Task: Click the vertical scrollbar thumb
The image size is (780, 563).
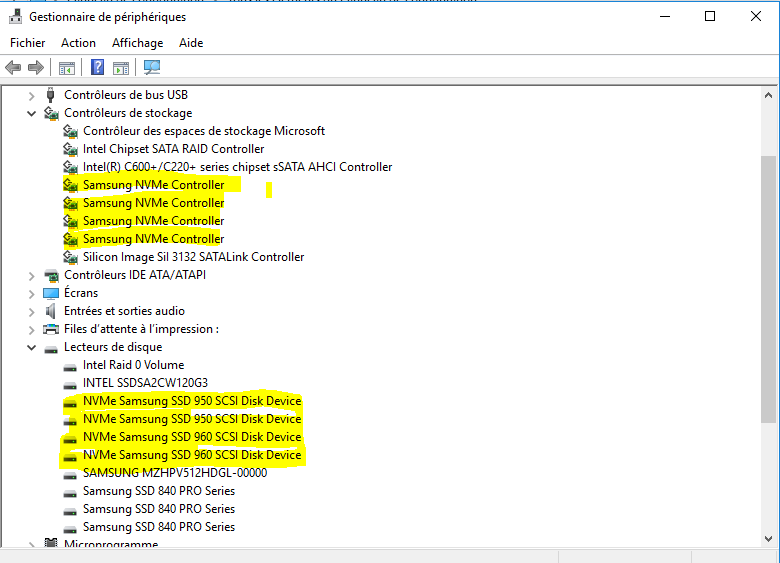Action: click(769, 289)
